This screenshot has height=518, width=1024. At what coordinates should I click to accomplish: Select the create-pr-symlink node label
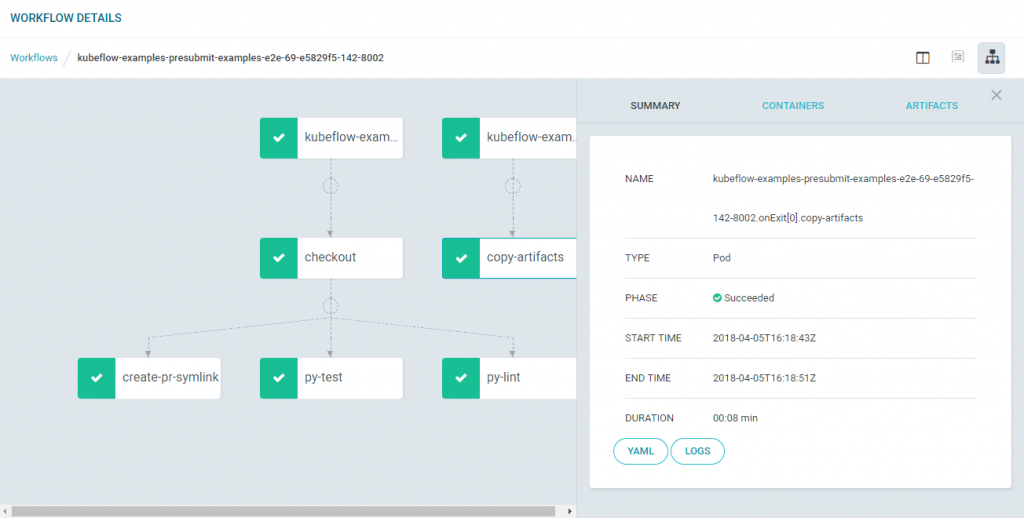[170, 378]
